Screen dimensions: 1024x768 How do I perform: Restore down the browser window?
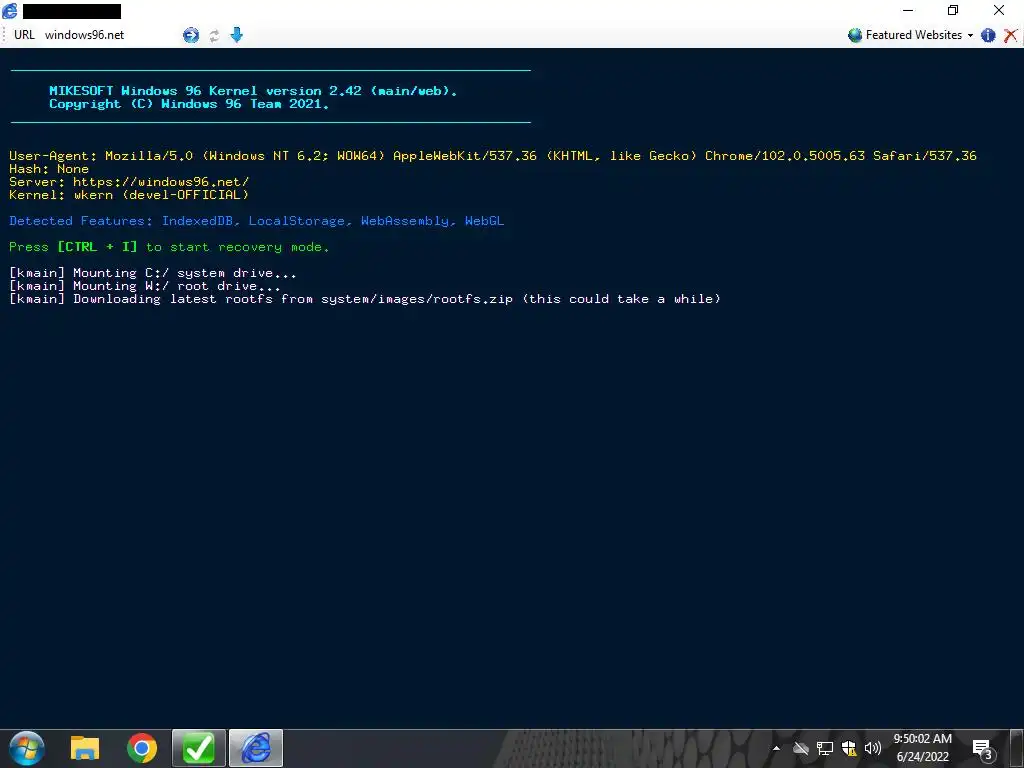click(x=953, y=10)
